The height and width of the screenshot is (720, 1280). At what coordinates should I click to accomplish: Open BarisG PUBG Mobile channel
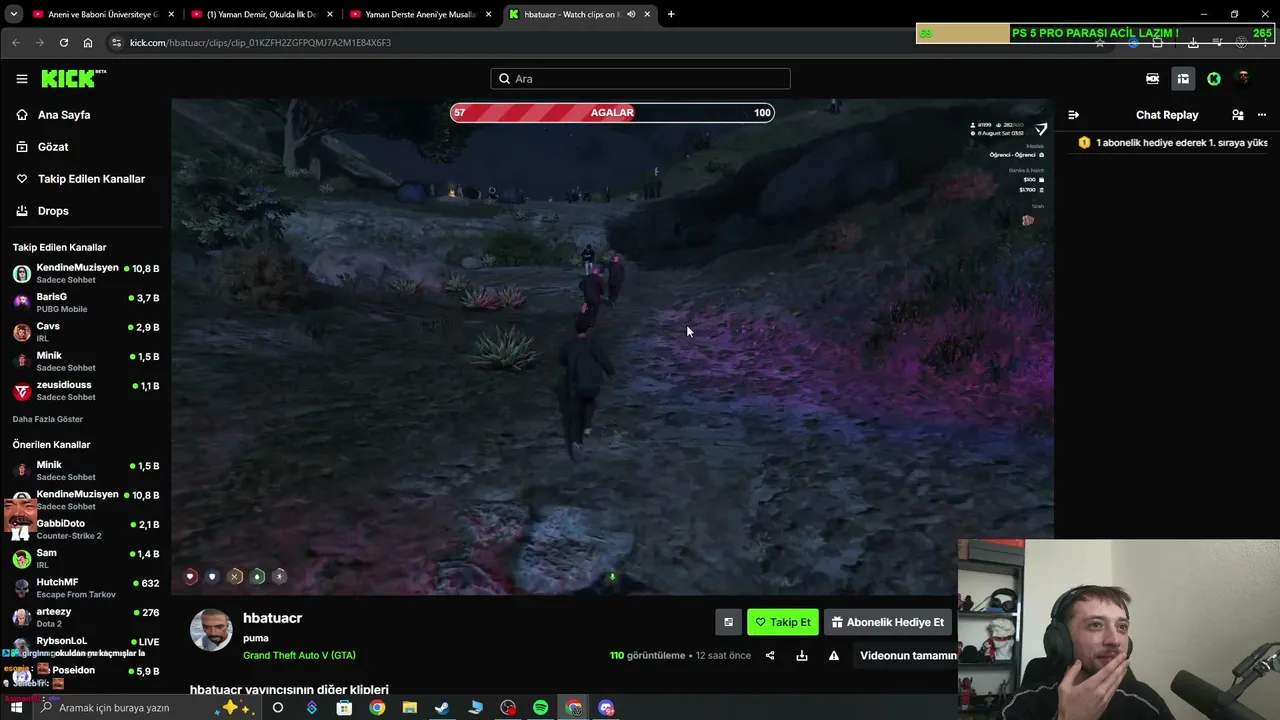coord(86,303)
